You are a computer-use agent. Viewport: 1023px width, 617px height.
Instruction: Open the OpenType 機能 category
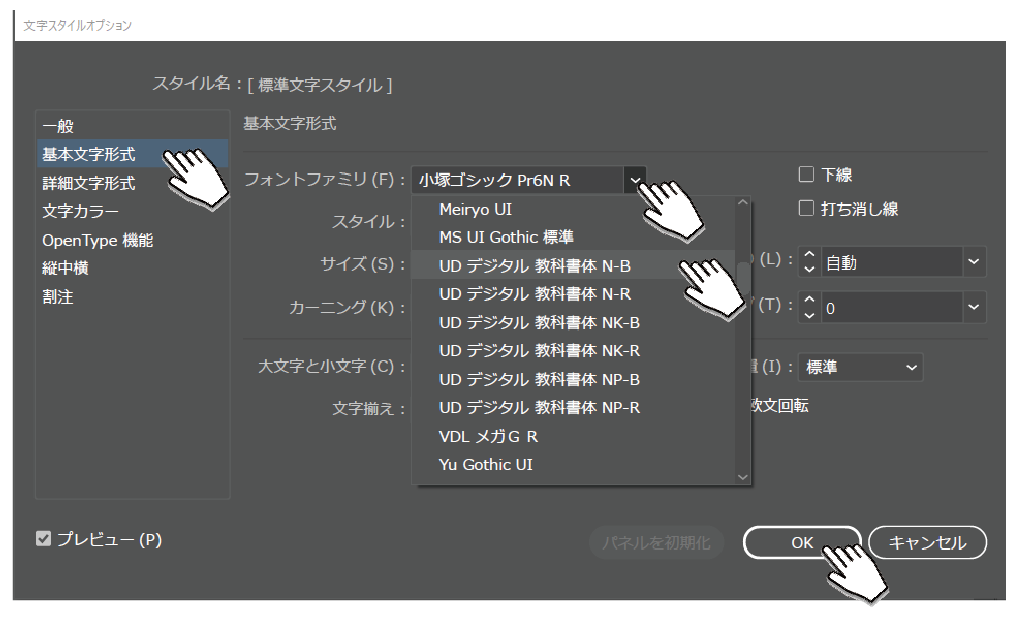[x=97, y=241]
